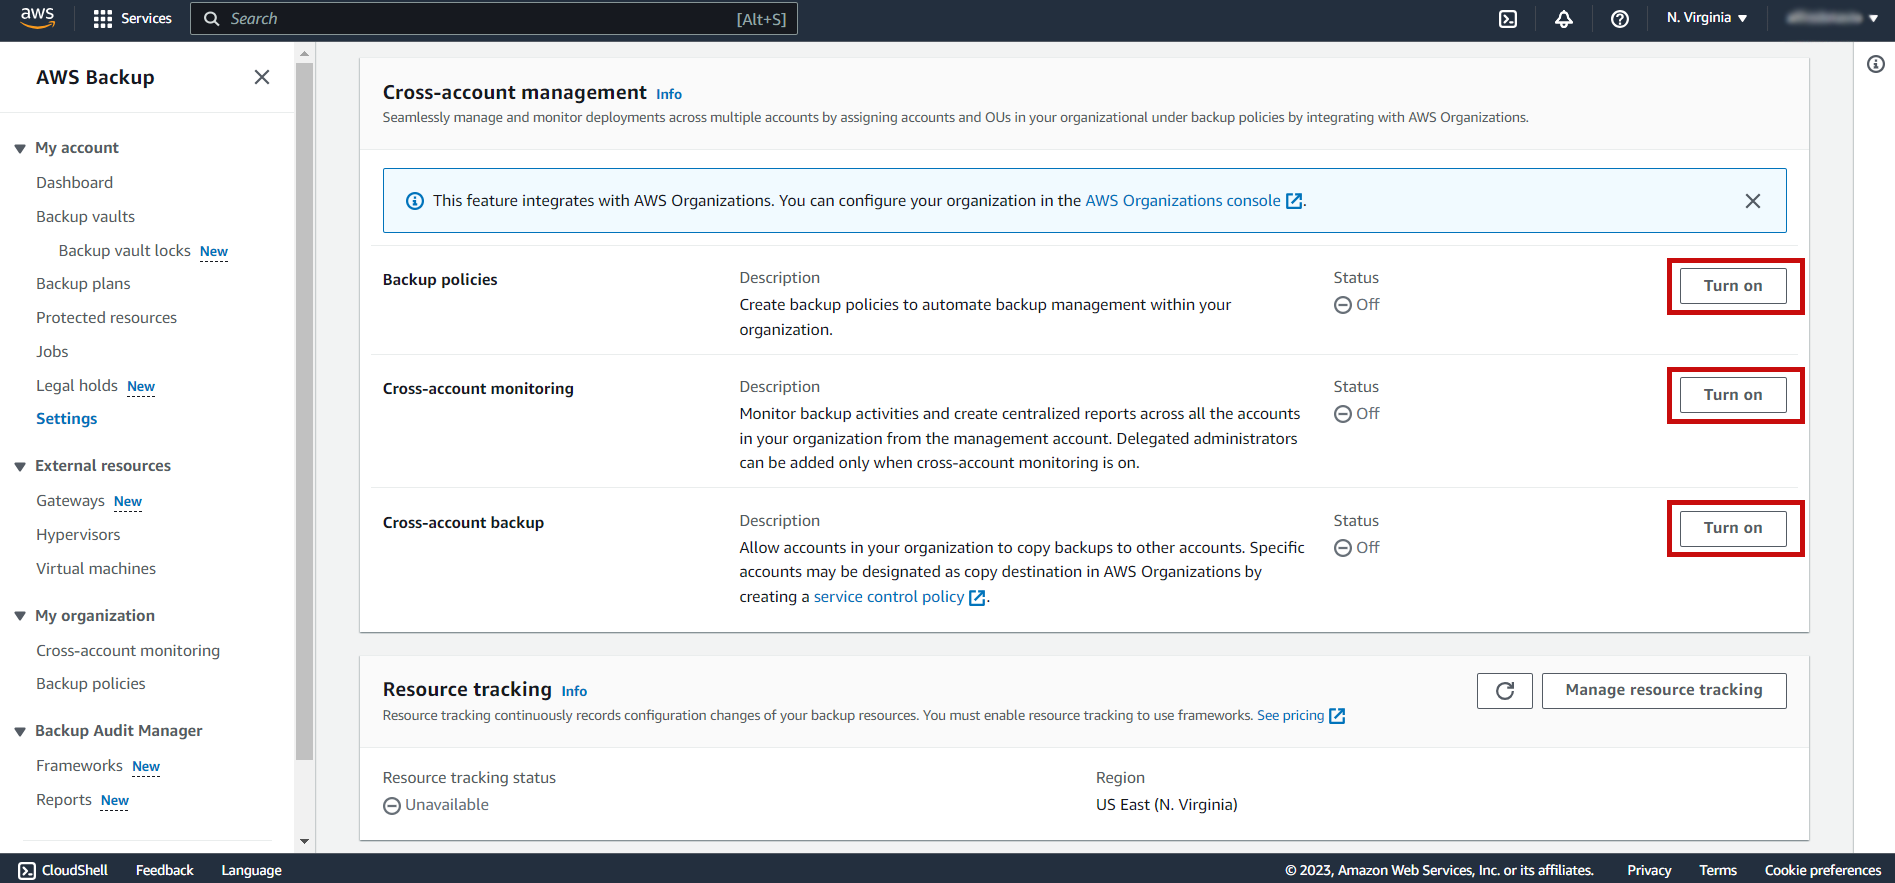Open Backup policies in sidebar
This screenshot has width=1895, height=883.
pyautogui.click(x=90, y=683)
